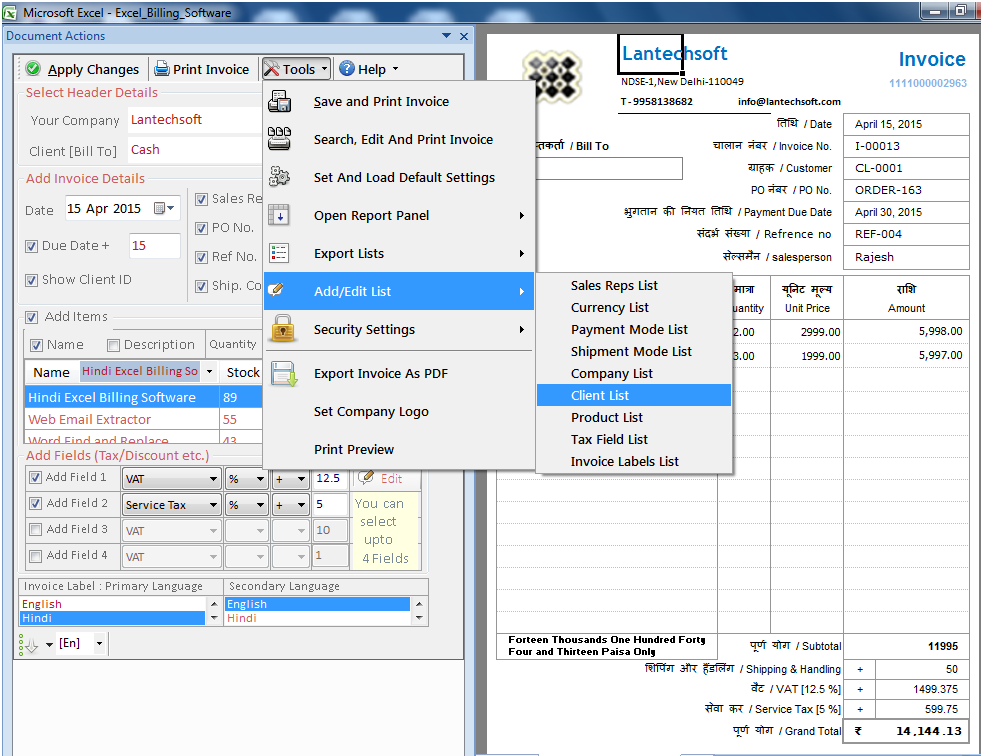Toggle the Show Client ID checkbox
981x756 pixels.
[x=31, y=280]
